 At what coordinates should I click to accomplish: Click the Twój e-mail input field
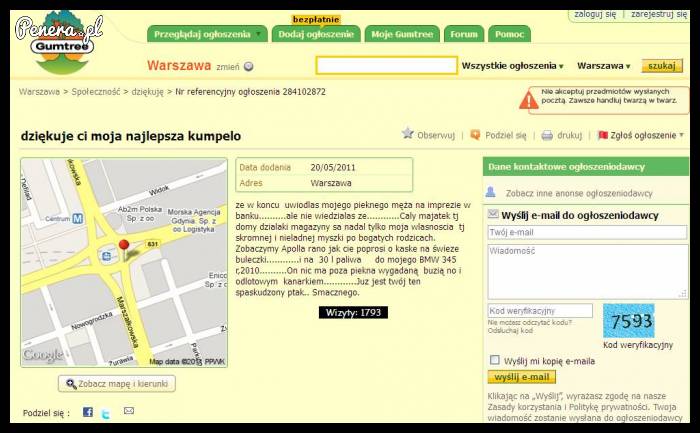587,232
